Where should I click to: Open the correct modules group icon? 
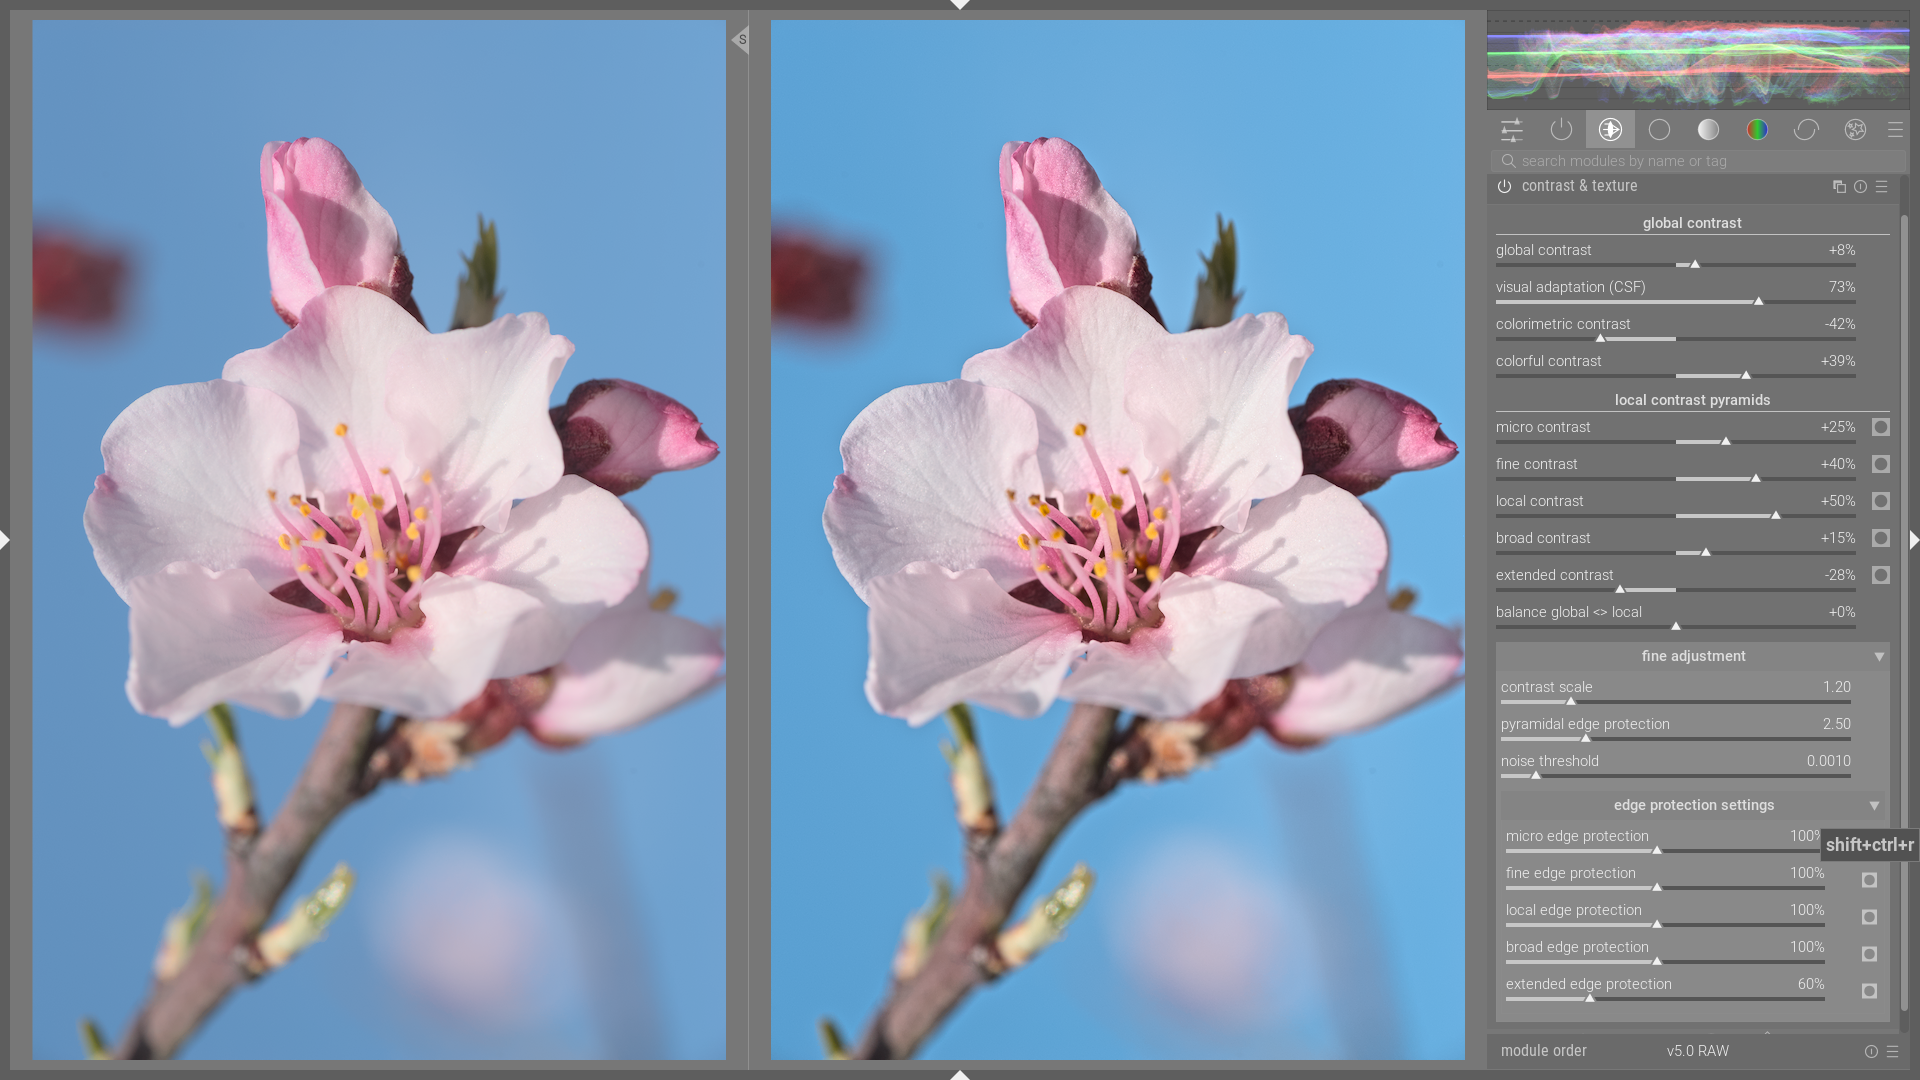coord(1806,130)
